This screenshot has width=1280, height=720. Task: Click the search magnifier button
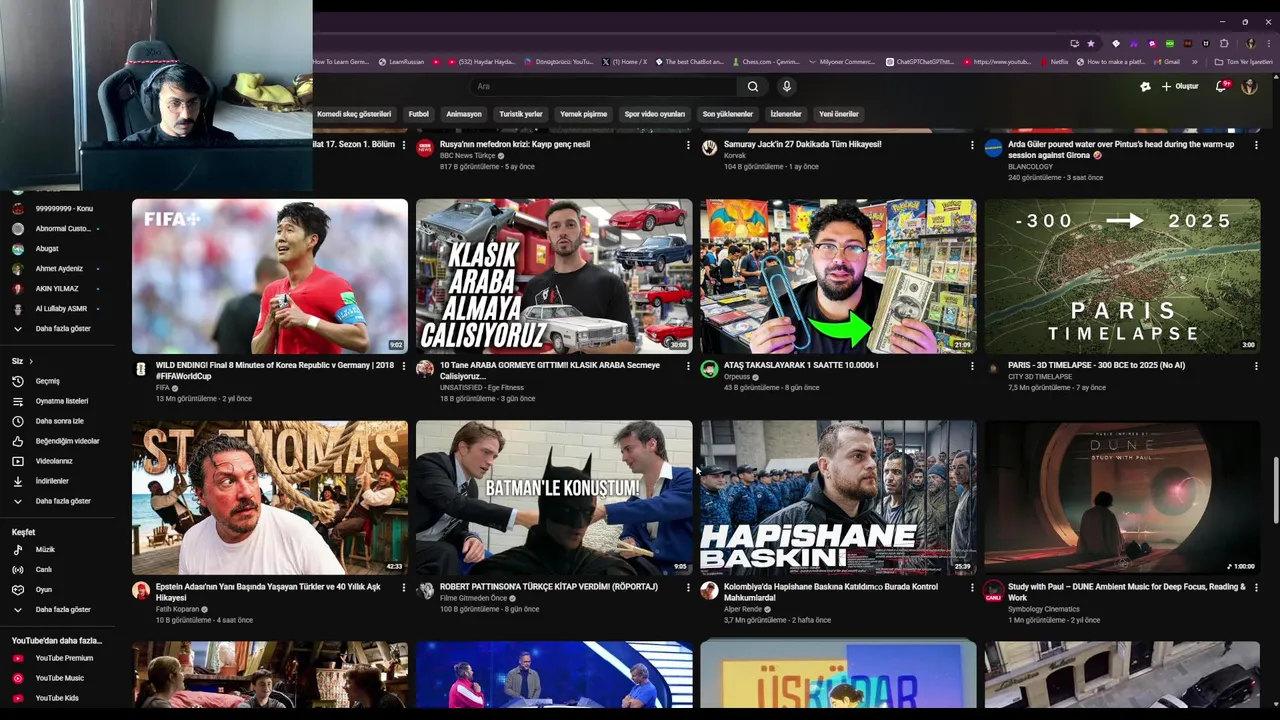click(x=752, y=87)
